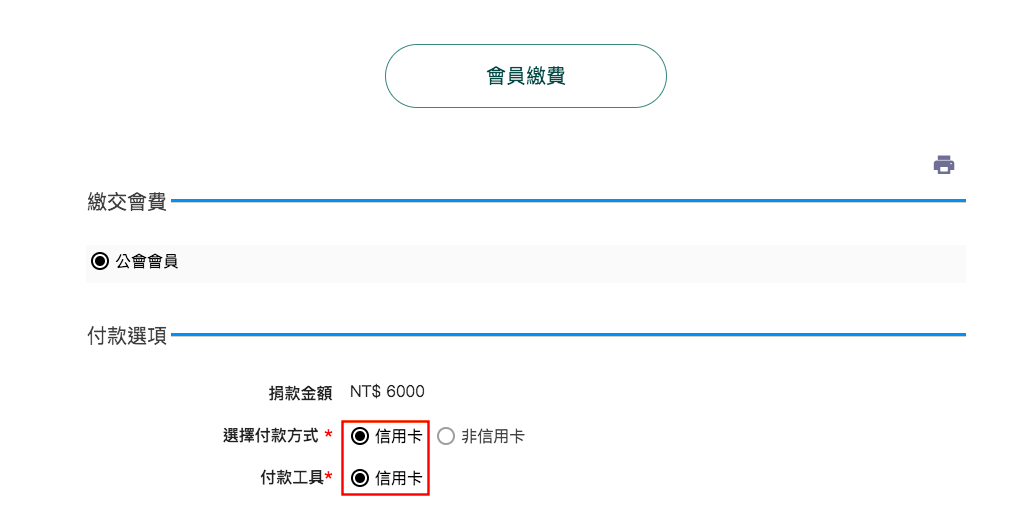Click the printer icon to print page

point(943,165)
